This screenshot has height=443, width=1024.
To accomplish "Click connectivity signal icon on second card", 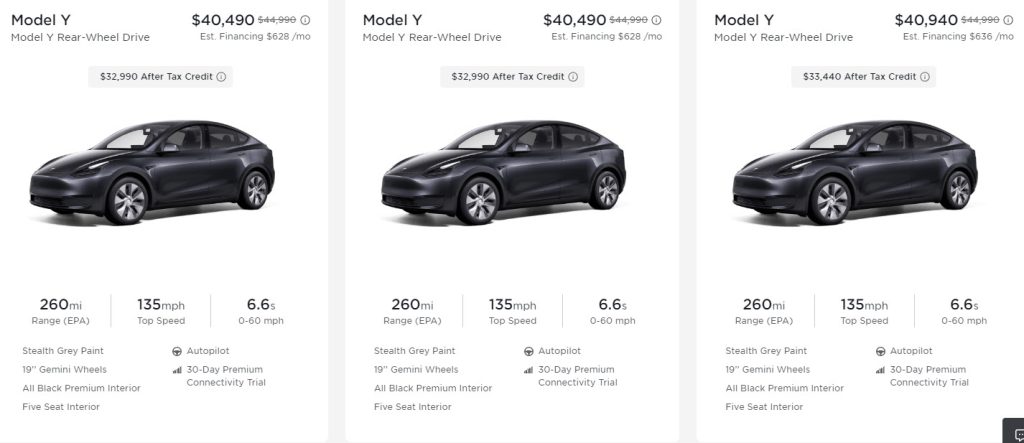I will 528,370.
